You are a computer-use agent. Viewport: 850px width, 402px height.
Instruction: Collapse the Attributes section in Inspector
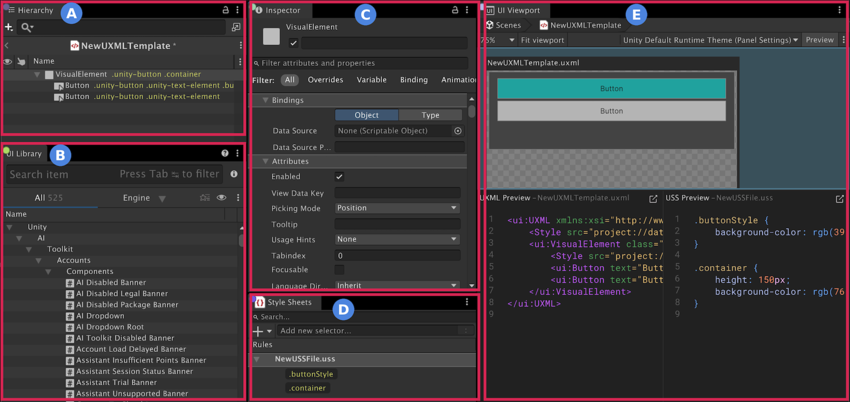[x=266, y=161]
